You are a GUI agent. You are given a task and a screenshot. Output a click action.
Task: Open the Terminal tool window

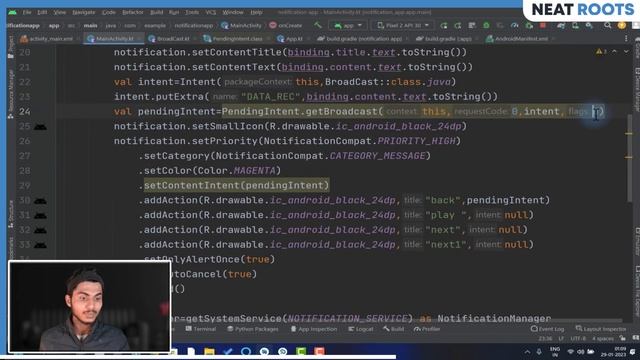click(201, 329)
